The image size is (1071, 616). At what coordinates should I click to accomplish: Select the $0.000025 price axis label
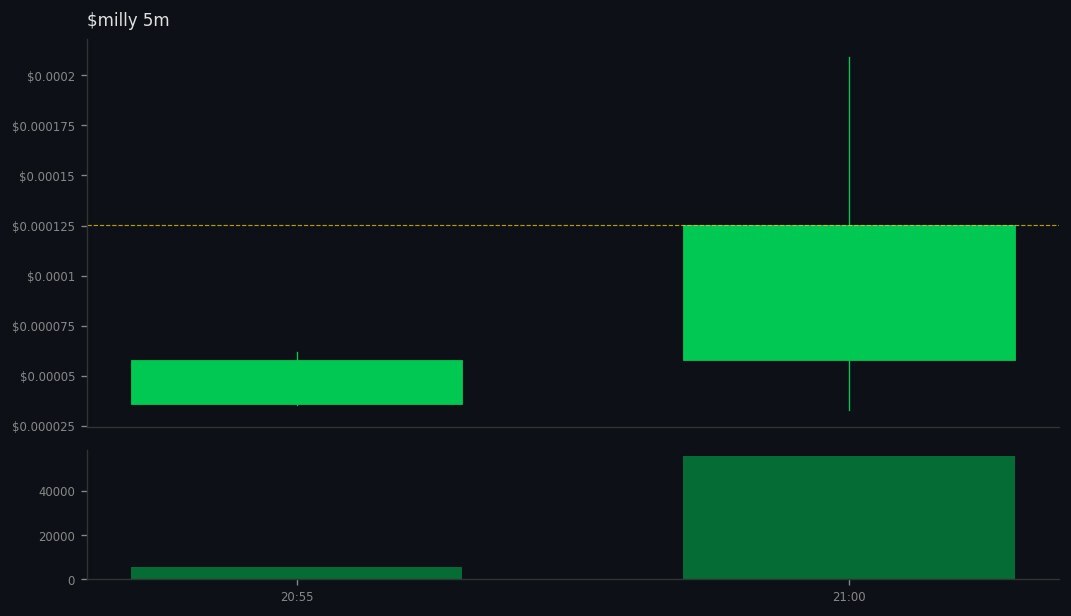(44, 426)
